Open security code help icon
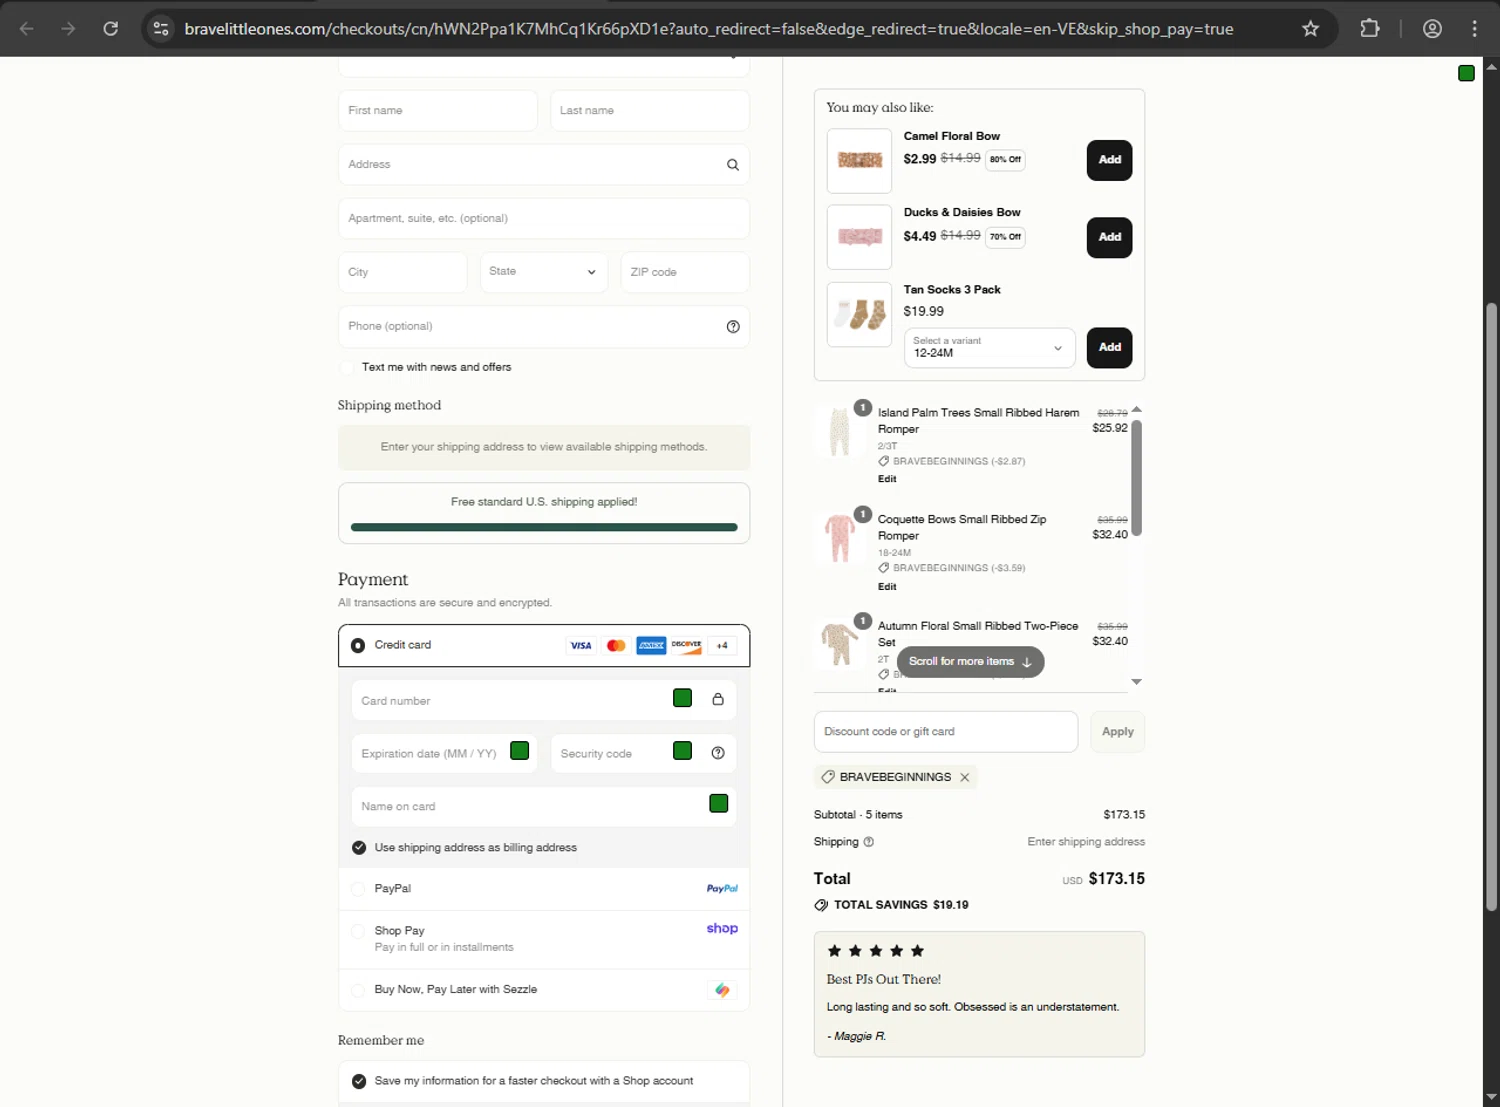The height and width of the screenshot is (1107, 1500). click(x=718, y=753)
